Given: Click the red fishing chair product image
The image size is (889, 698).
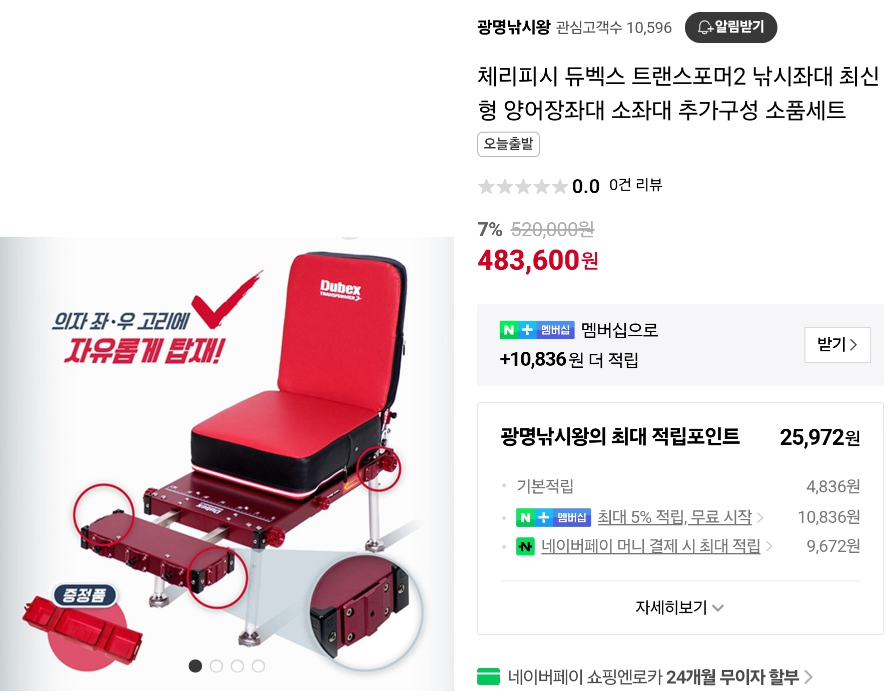Looking at the screenshot, I should coord(227,464).
